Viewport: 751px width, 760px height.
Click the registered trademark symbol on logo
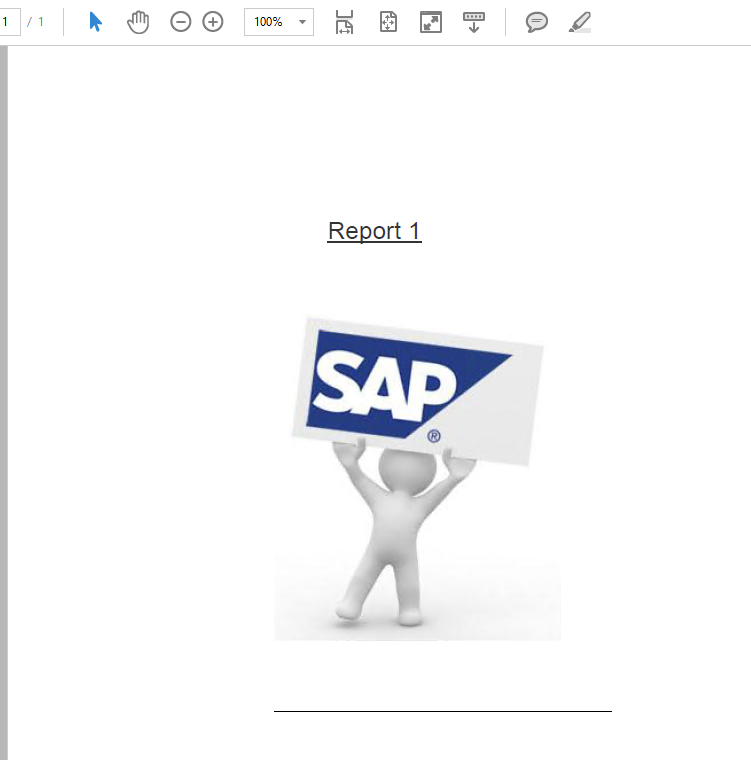coord(434,436)
